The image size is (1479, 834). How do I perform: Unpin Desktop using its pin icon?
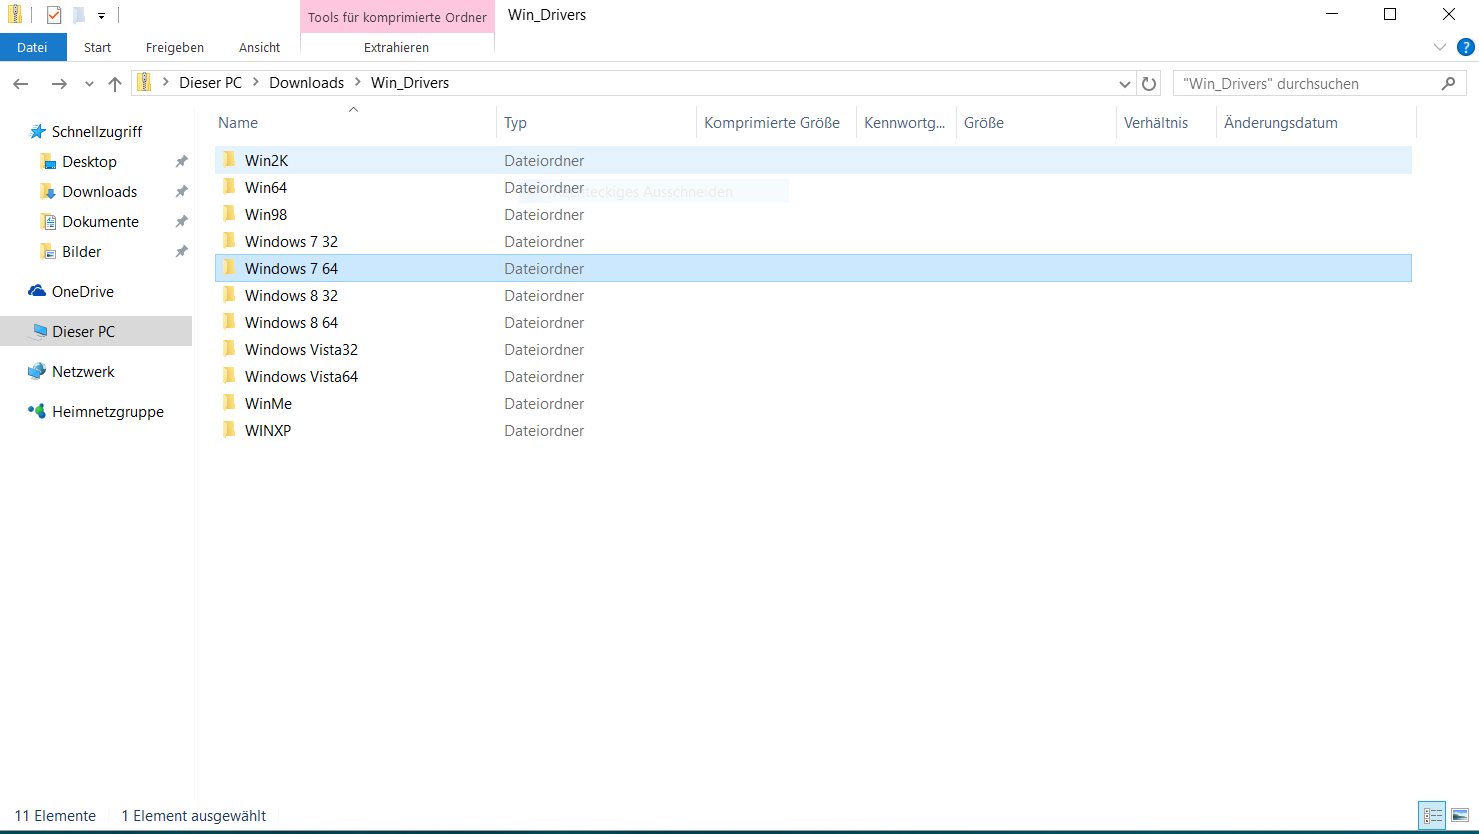click(x=181, y=162)
